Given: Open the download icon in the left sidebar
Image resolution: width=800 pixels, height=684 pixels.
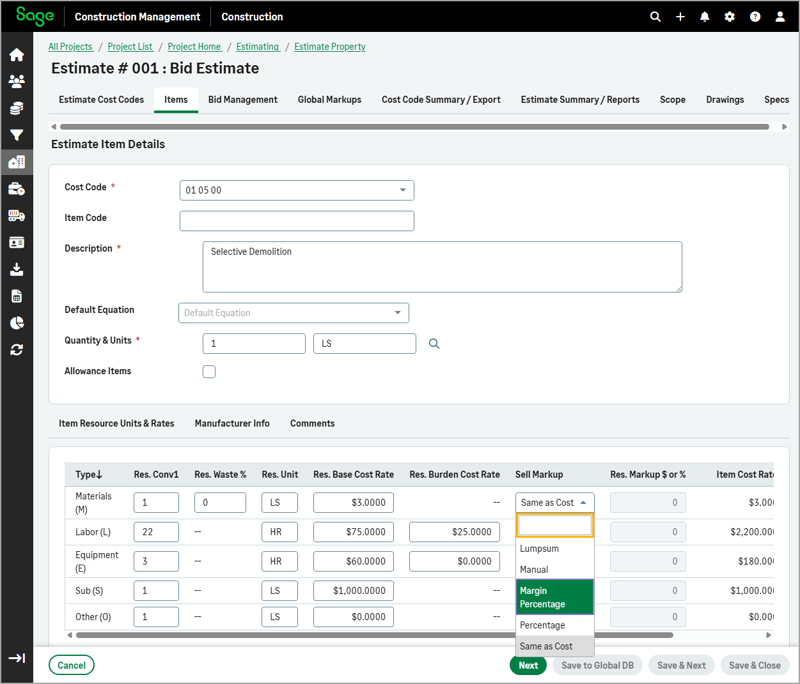Looking at the screenshot, I should coord(16,268).
